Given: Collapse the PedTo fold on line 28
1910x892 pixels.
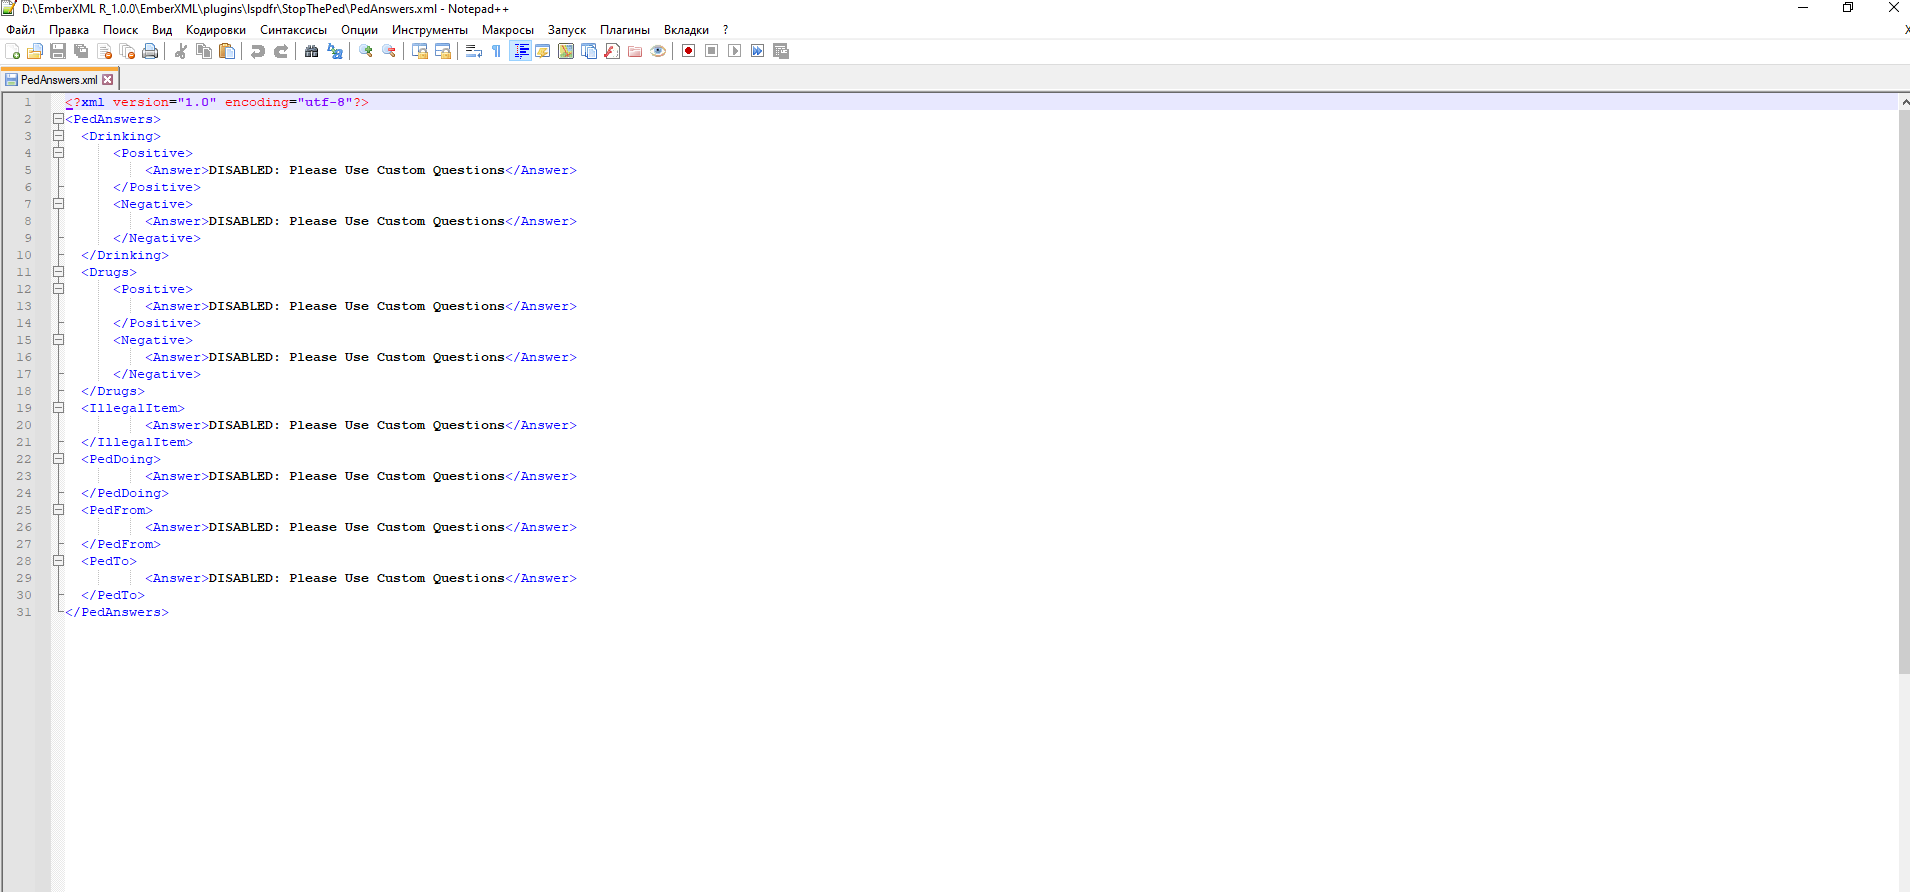Looking at the screenshot, I should coord(58,561).
